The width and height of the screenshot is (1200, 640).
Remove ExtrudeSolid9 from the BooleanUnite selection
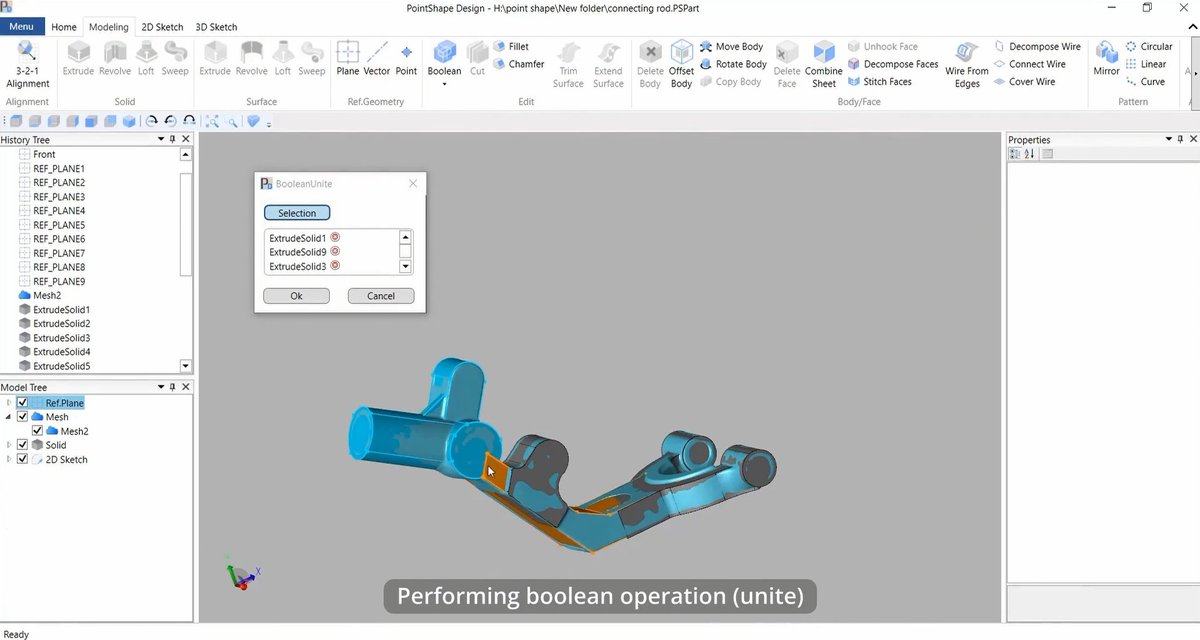click(x=335, y=251)
